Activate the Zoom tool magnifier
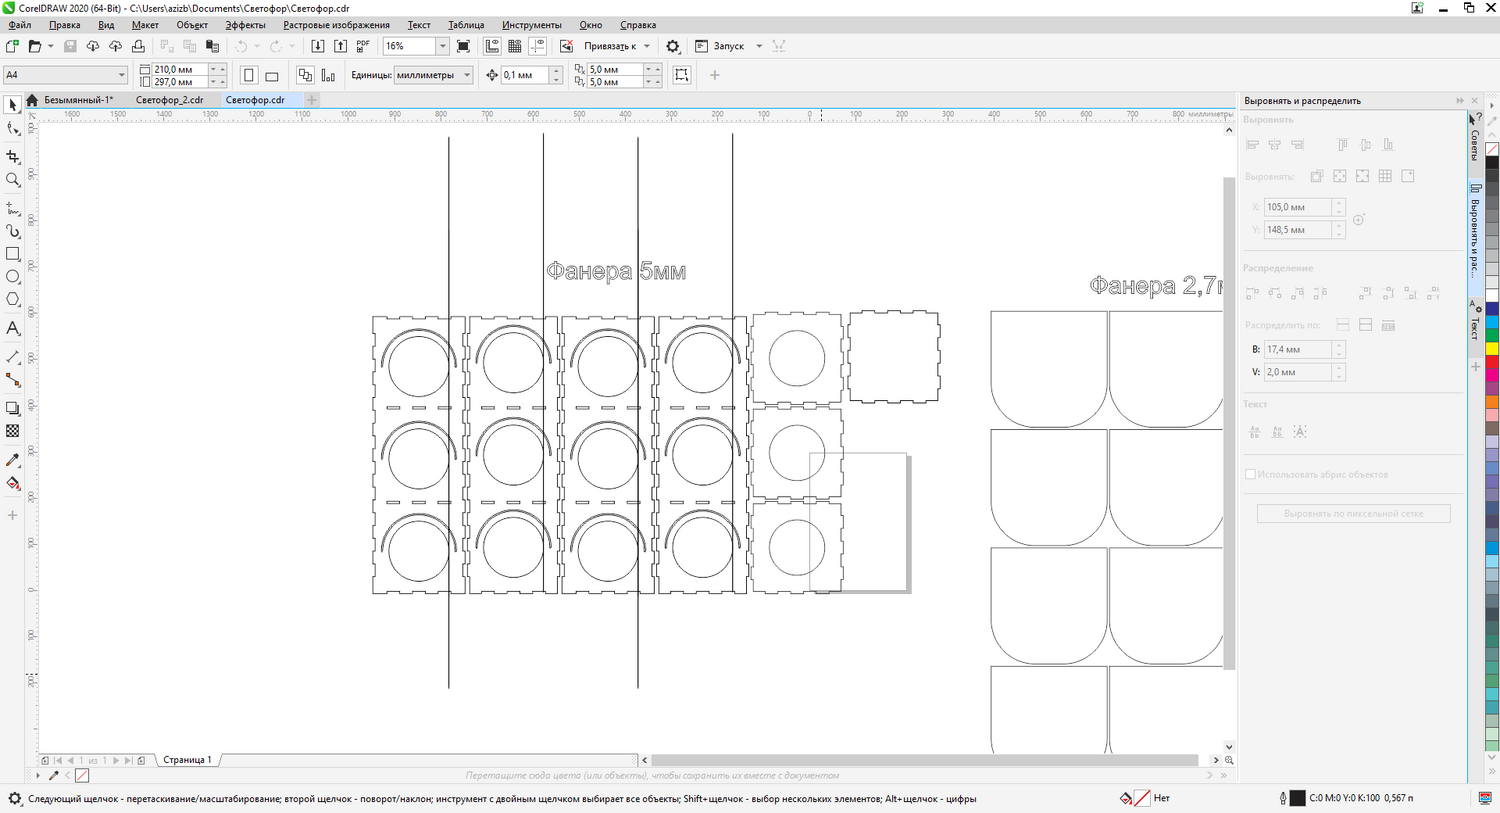Image resolution: width=1500 pixels, height=813 pixels. coord(13,181)
